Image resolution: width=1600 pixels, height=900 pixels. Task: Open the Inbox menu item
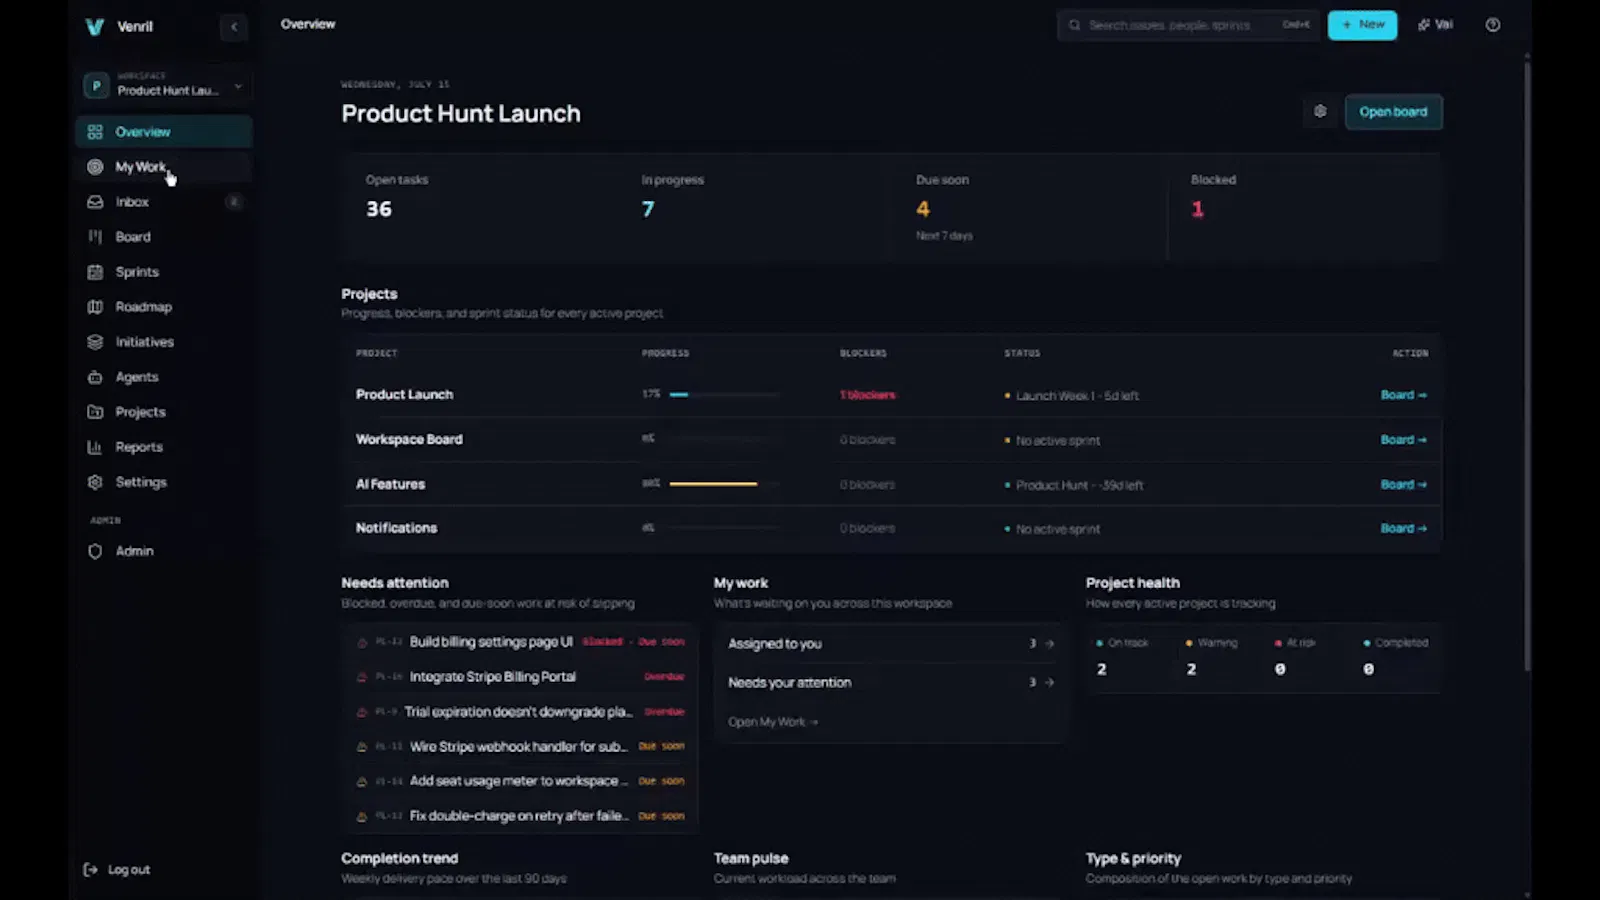click(x=164, y=202)
